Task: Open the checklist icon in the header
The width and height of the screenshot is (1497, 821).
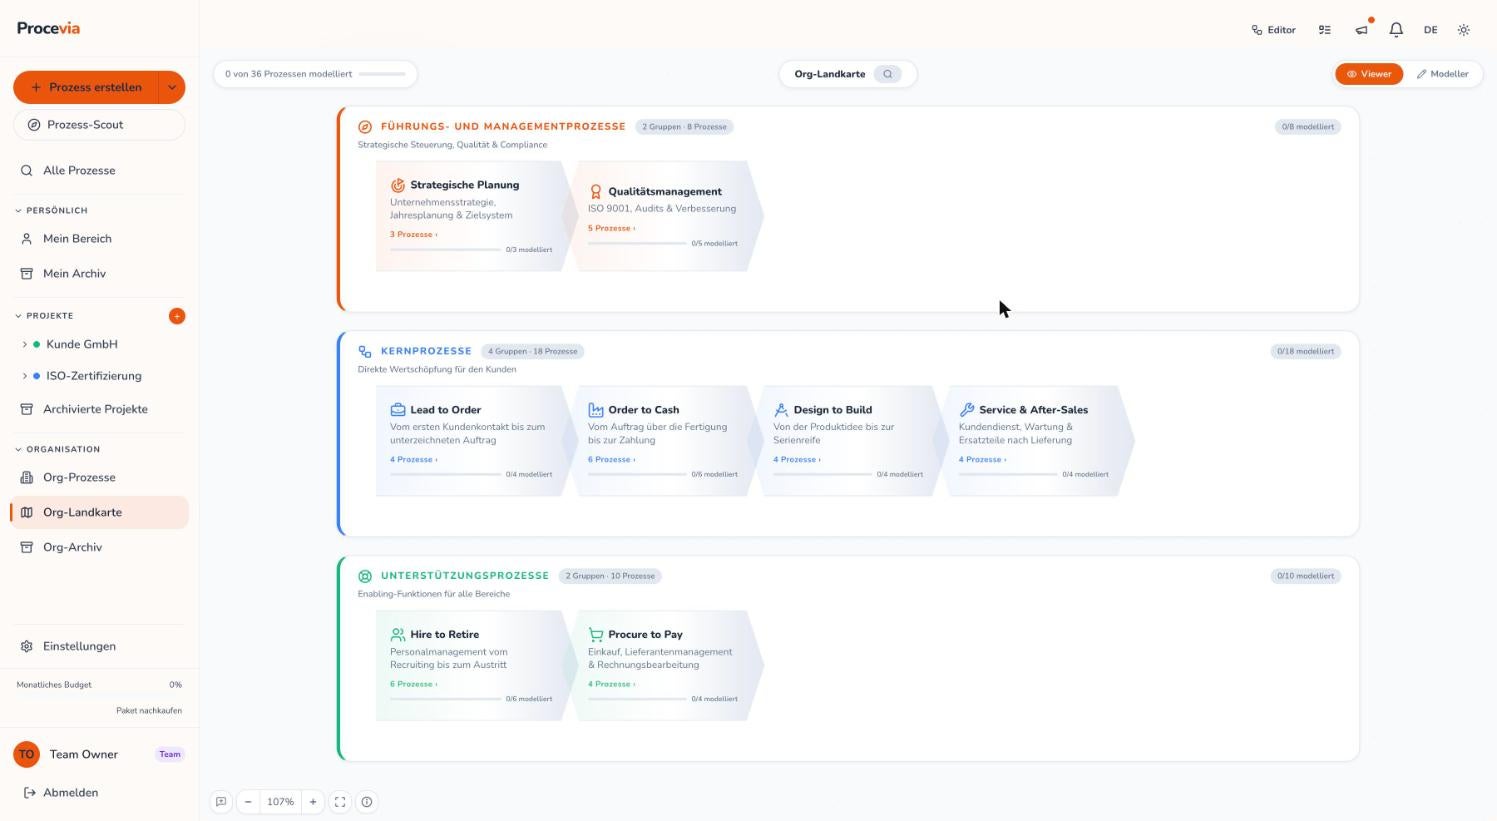Action: coord(1325,30)
